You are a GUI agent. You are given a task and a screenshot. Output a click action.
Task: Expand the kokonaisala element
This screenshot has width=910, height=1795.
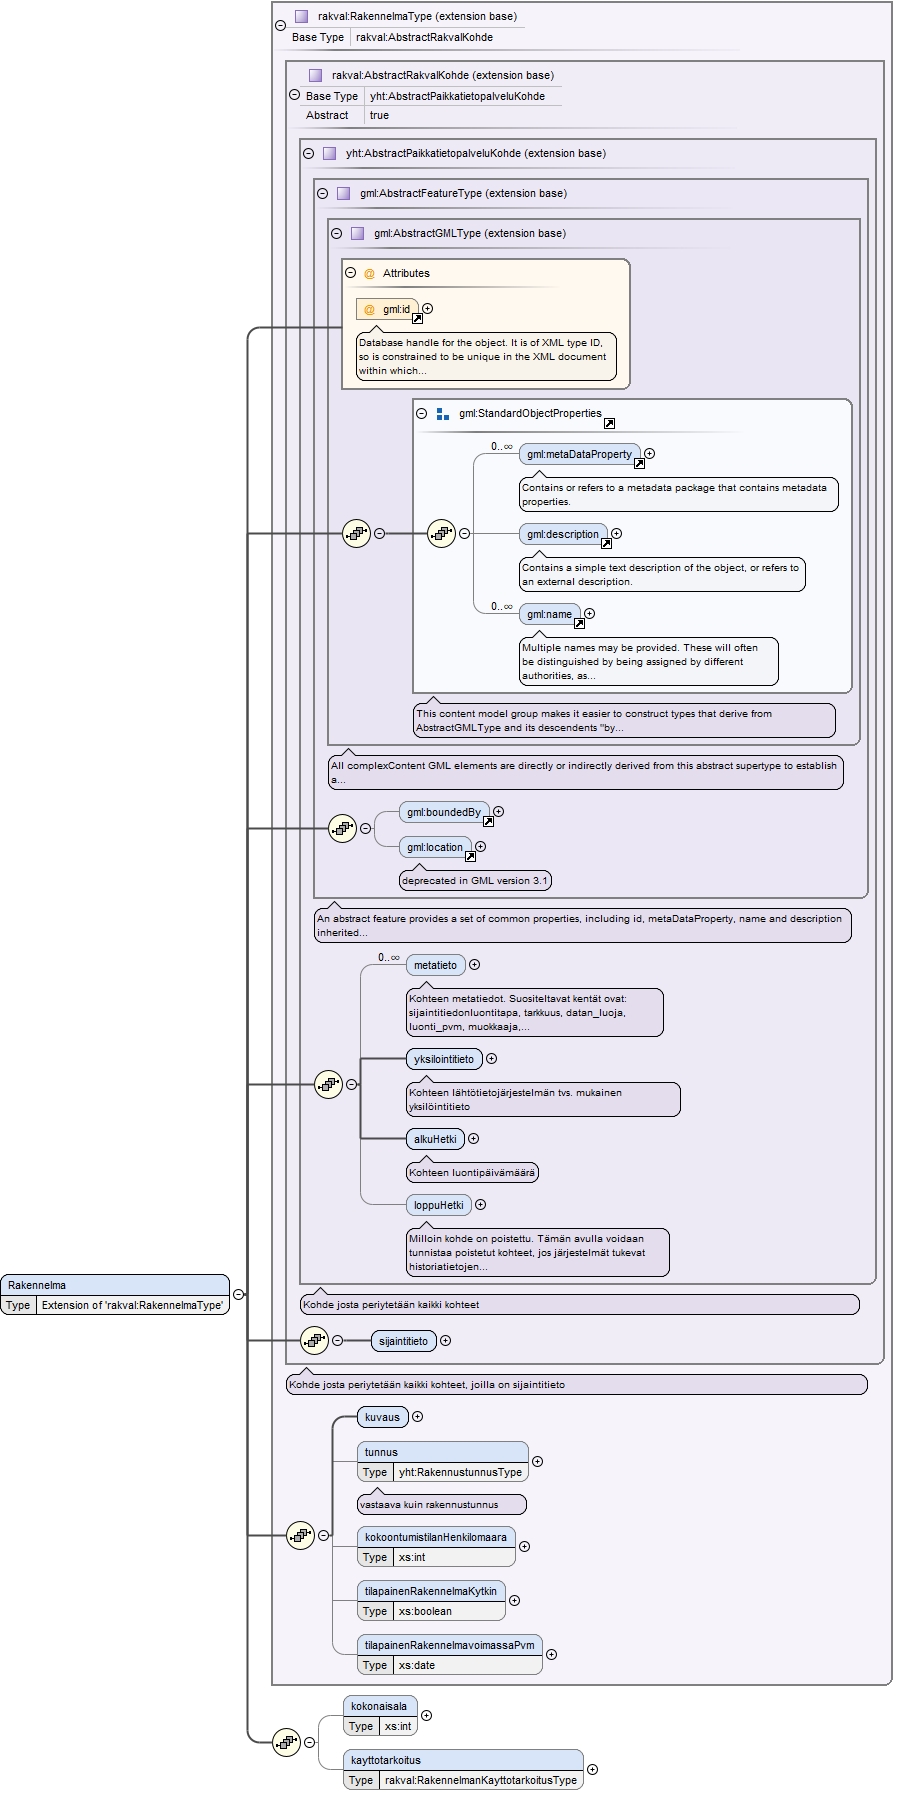[x=427, y=1715]
